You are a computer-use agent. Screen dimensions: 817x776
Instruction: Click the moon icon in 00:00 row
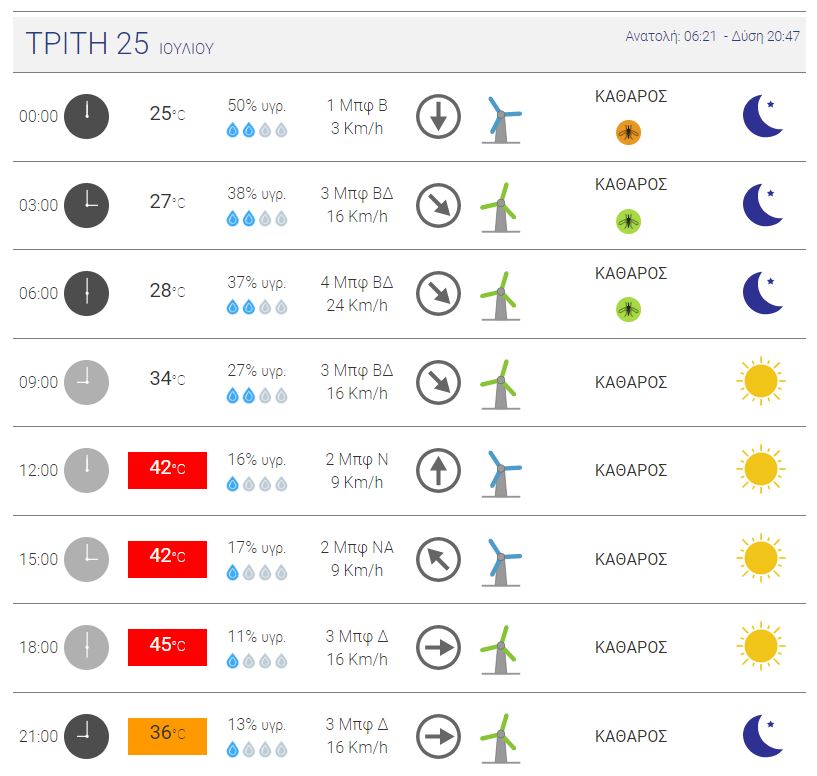coord(762,117)
